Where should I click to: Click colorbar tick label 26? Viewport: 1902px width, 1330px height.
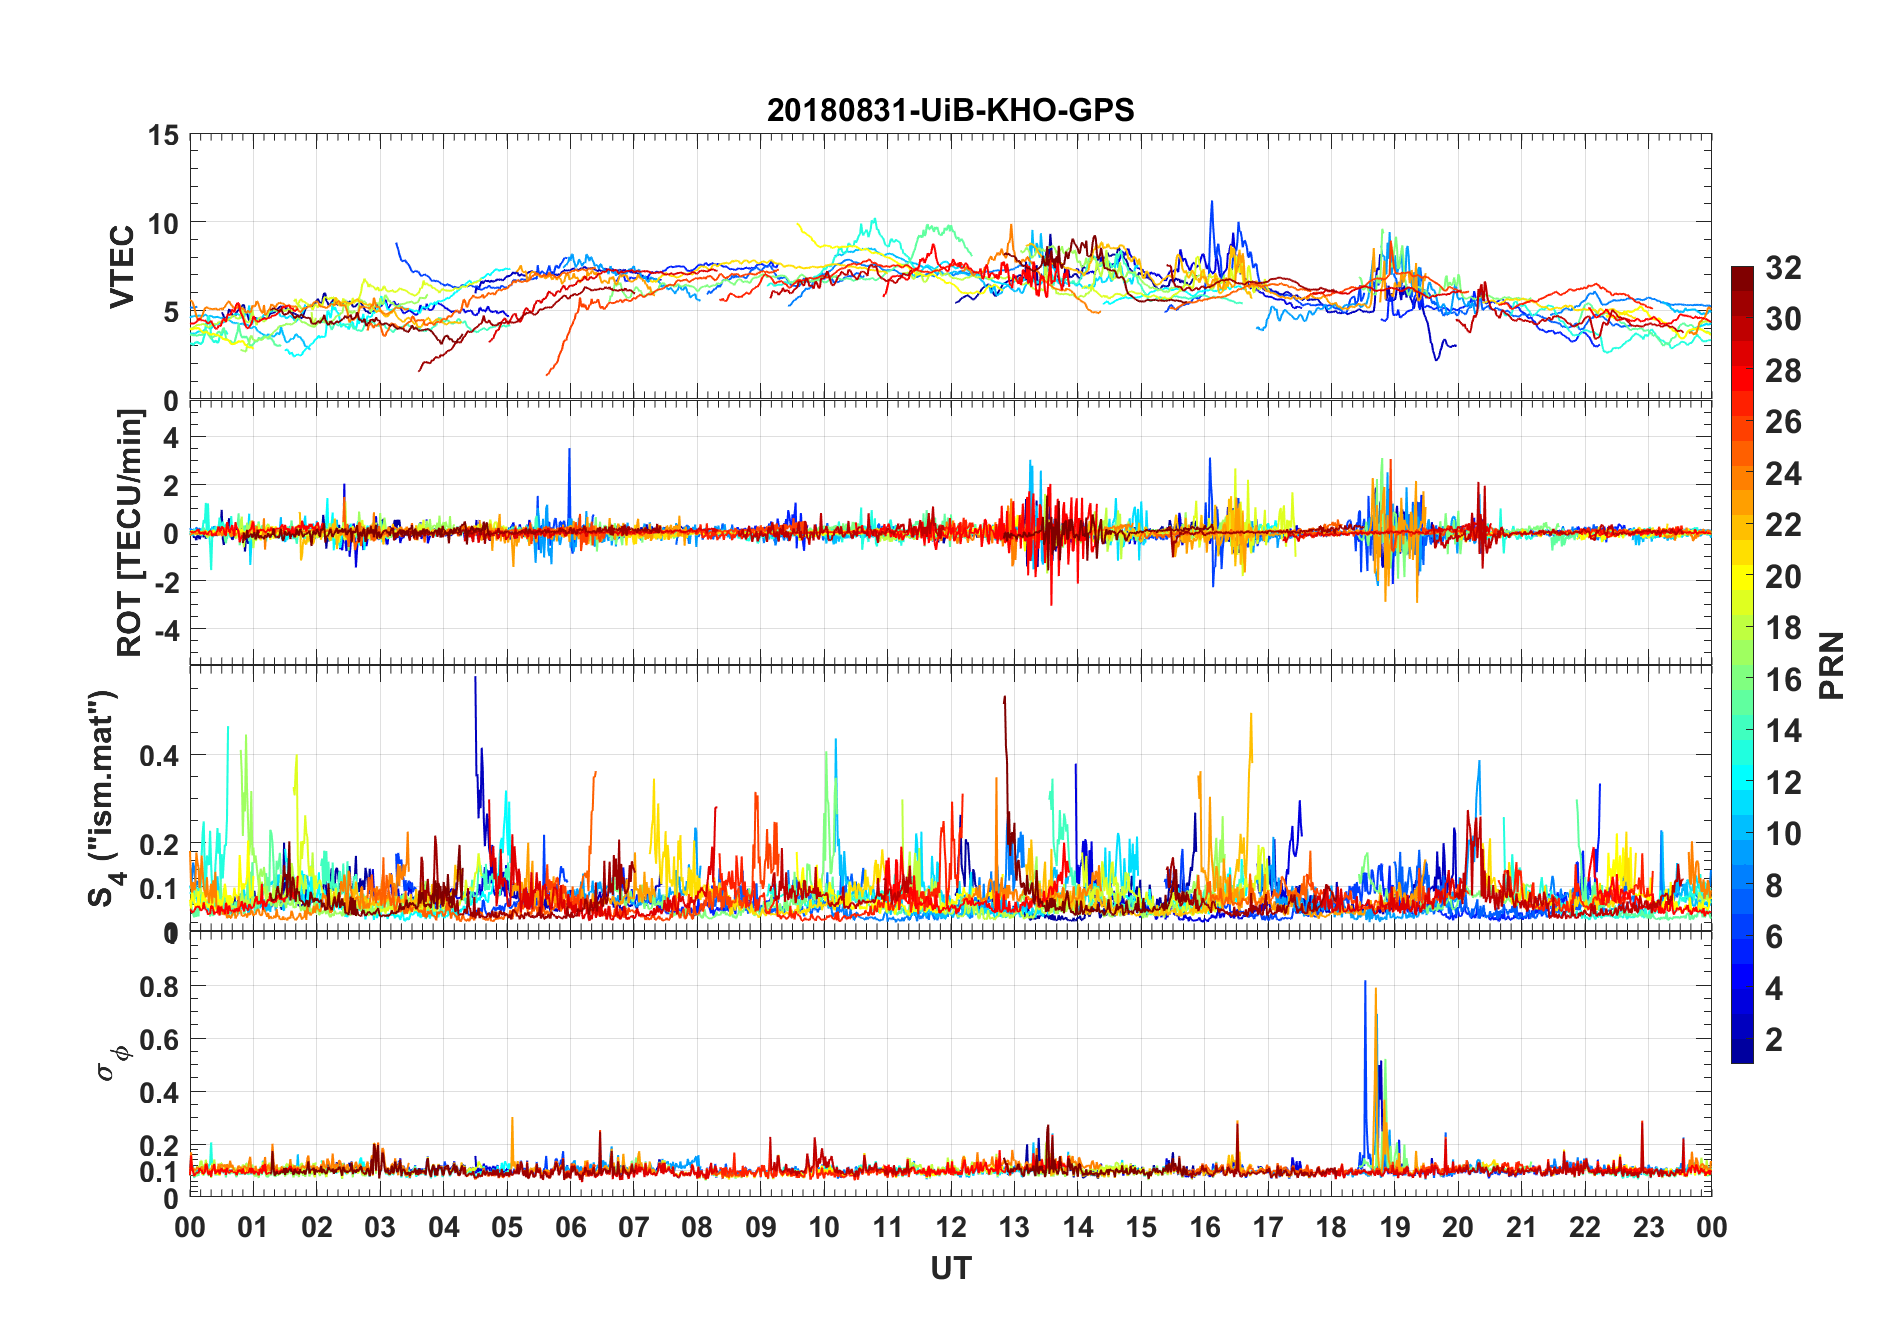pyautogui.click(x=1783, y=422)
